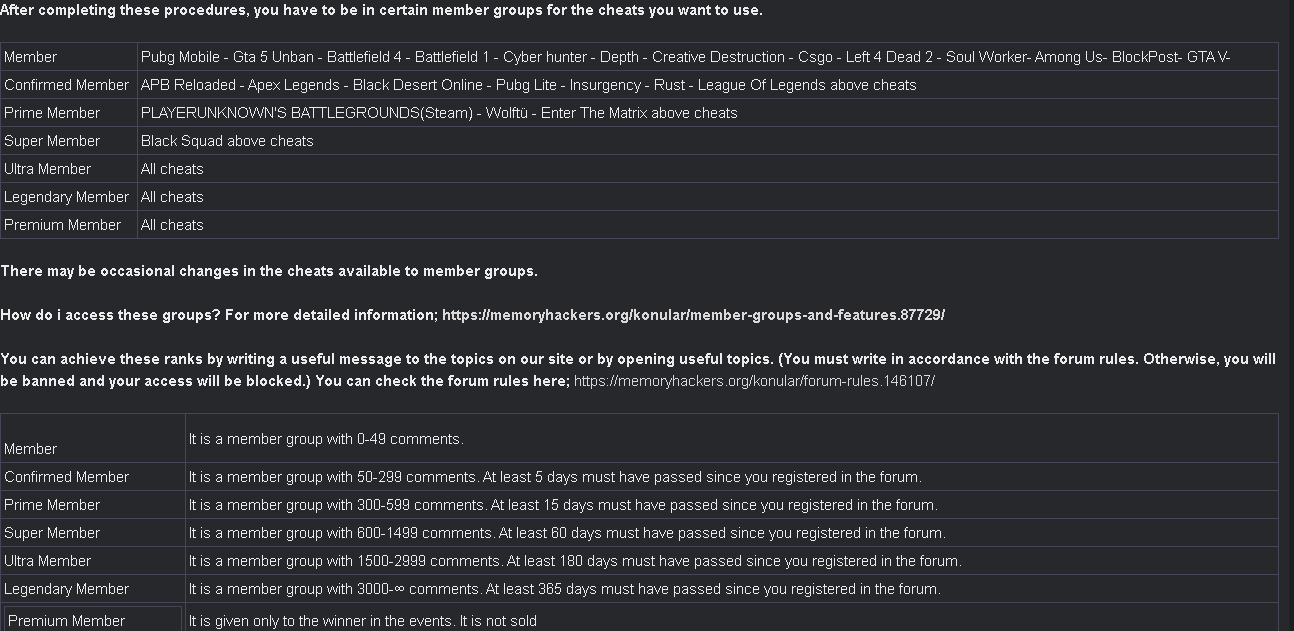Click Ultra Member label in first table

pyautogui.click(x=47, y=169)
